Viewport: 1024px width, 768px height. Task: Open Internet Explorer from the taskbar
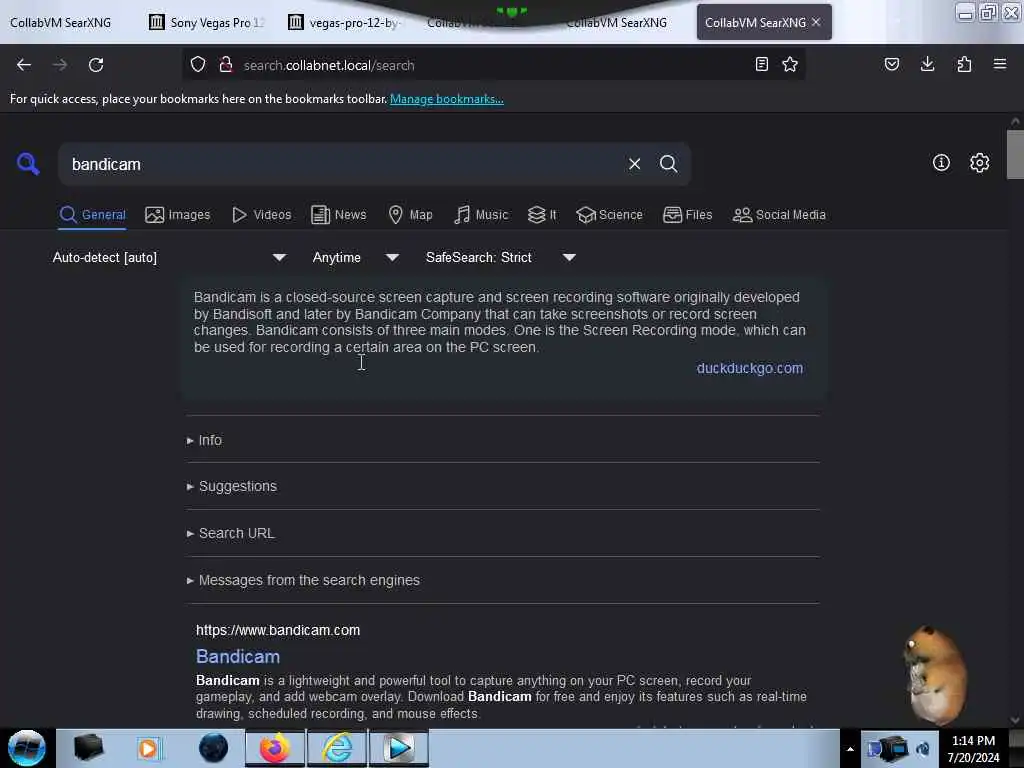(337, 748)
